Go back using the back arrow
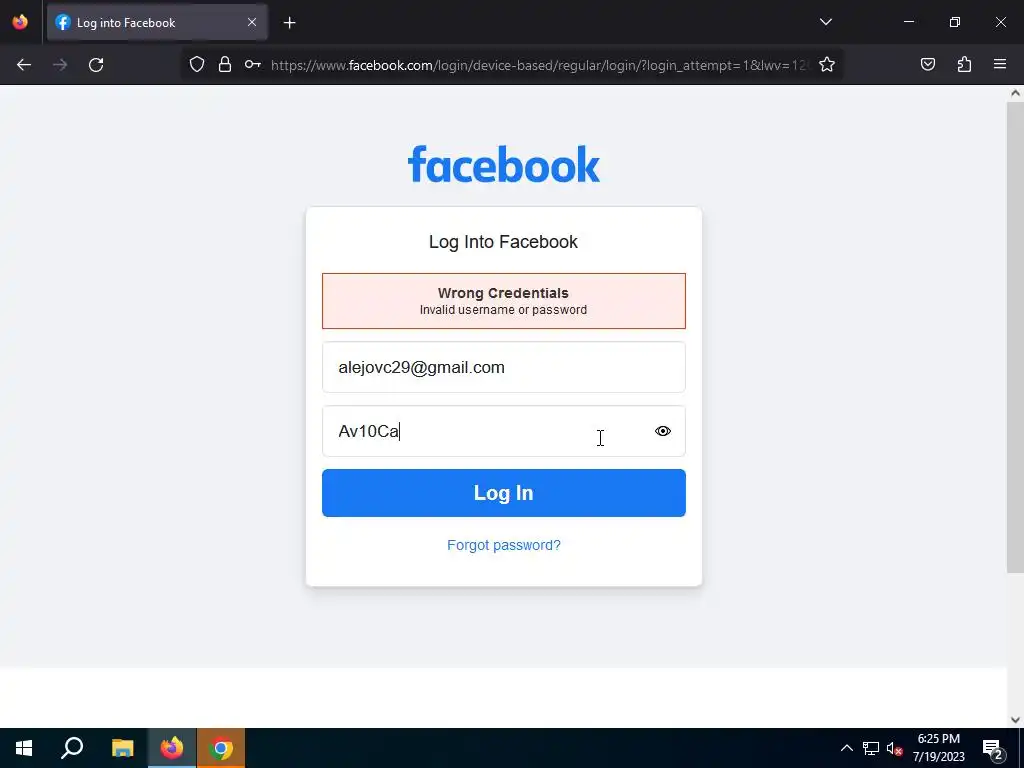This screenshot has height=768, width=1024. coord(24,65)
